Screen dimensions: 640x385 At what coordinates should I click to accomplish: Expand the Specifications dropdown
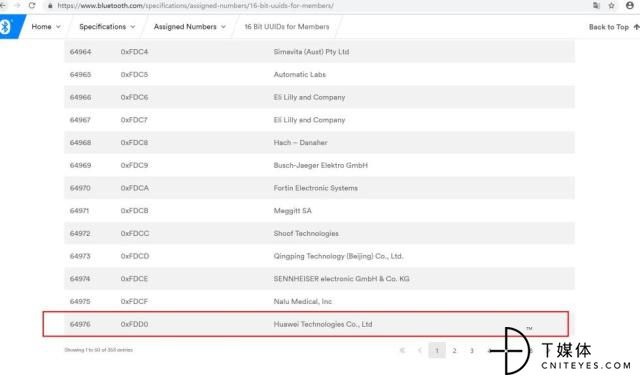click(107, 27)
